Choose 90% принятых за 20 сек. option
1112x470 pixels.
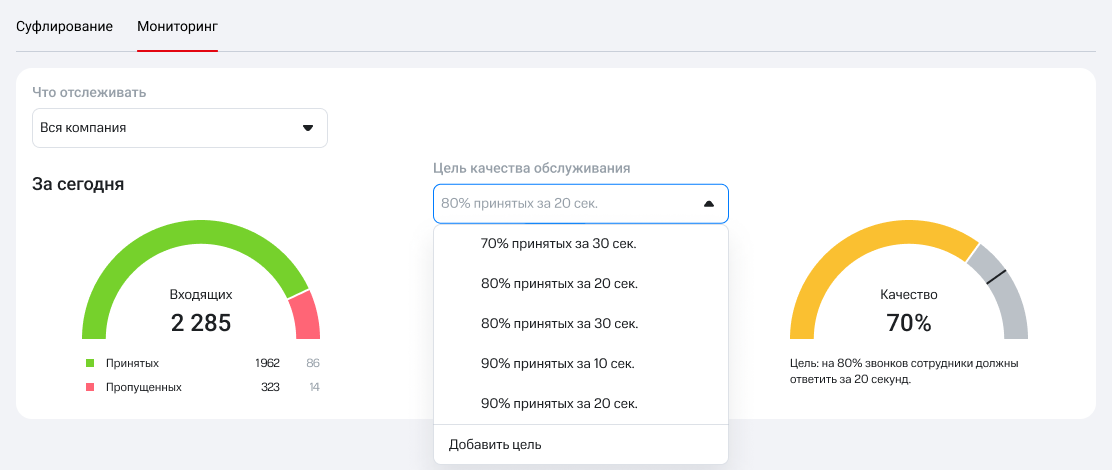point(559,403)
